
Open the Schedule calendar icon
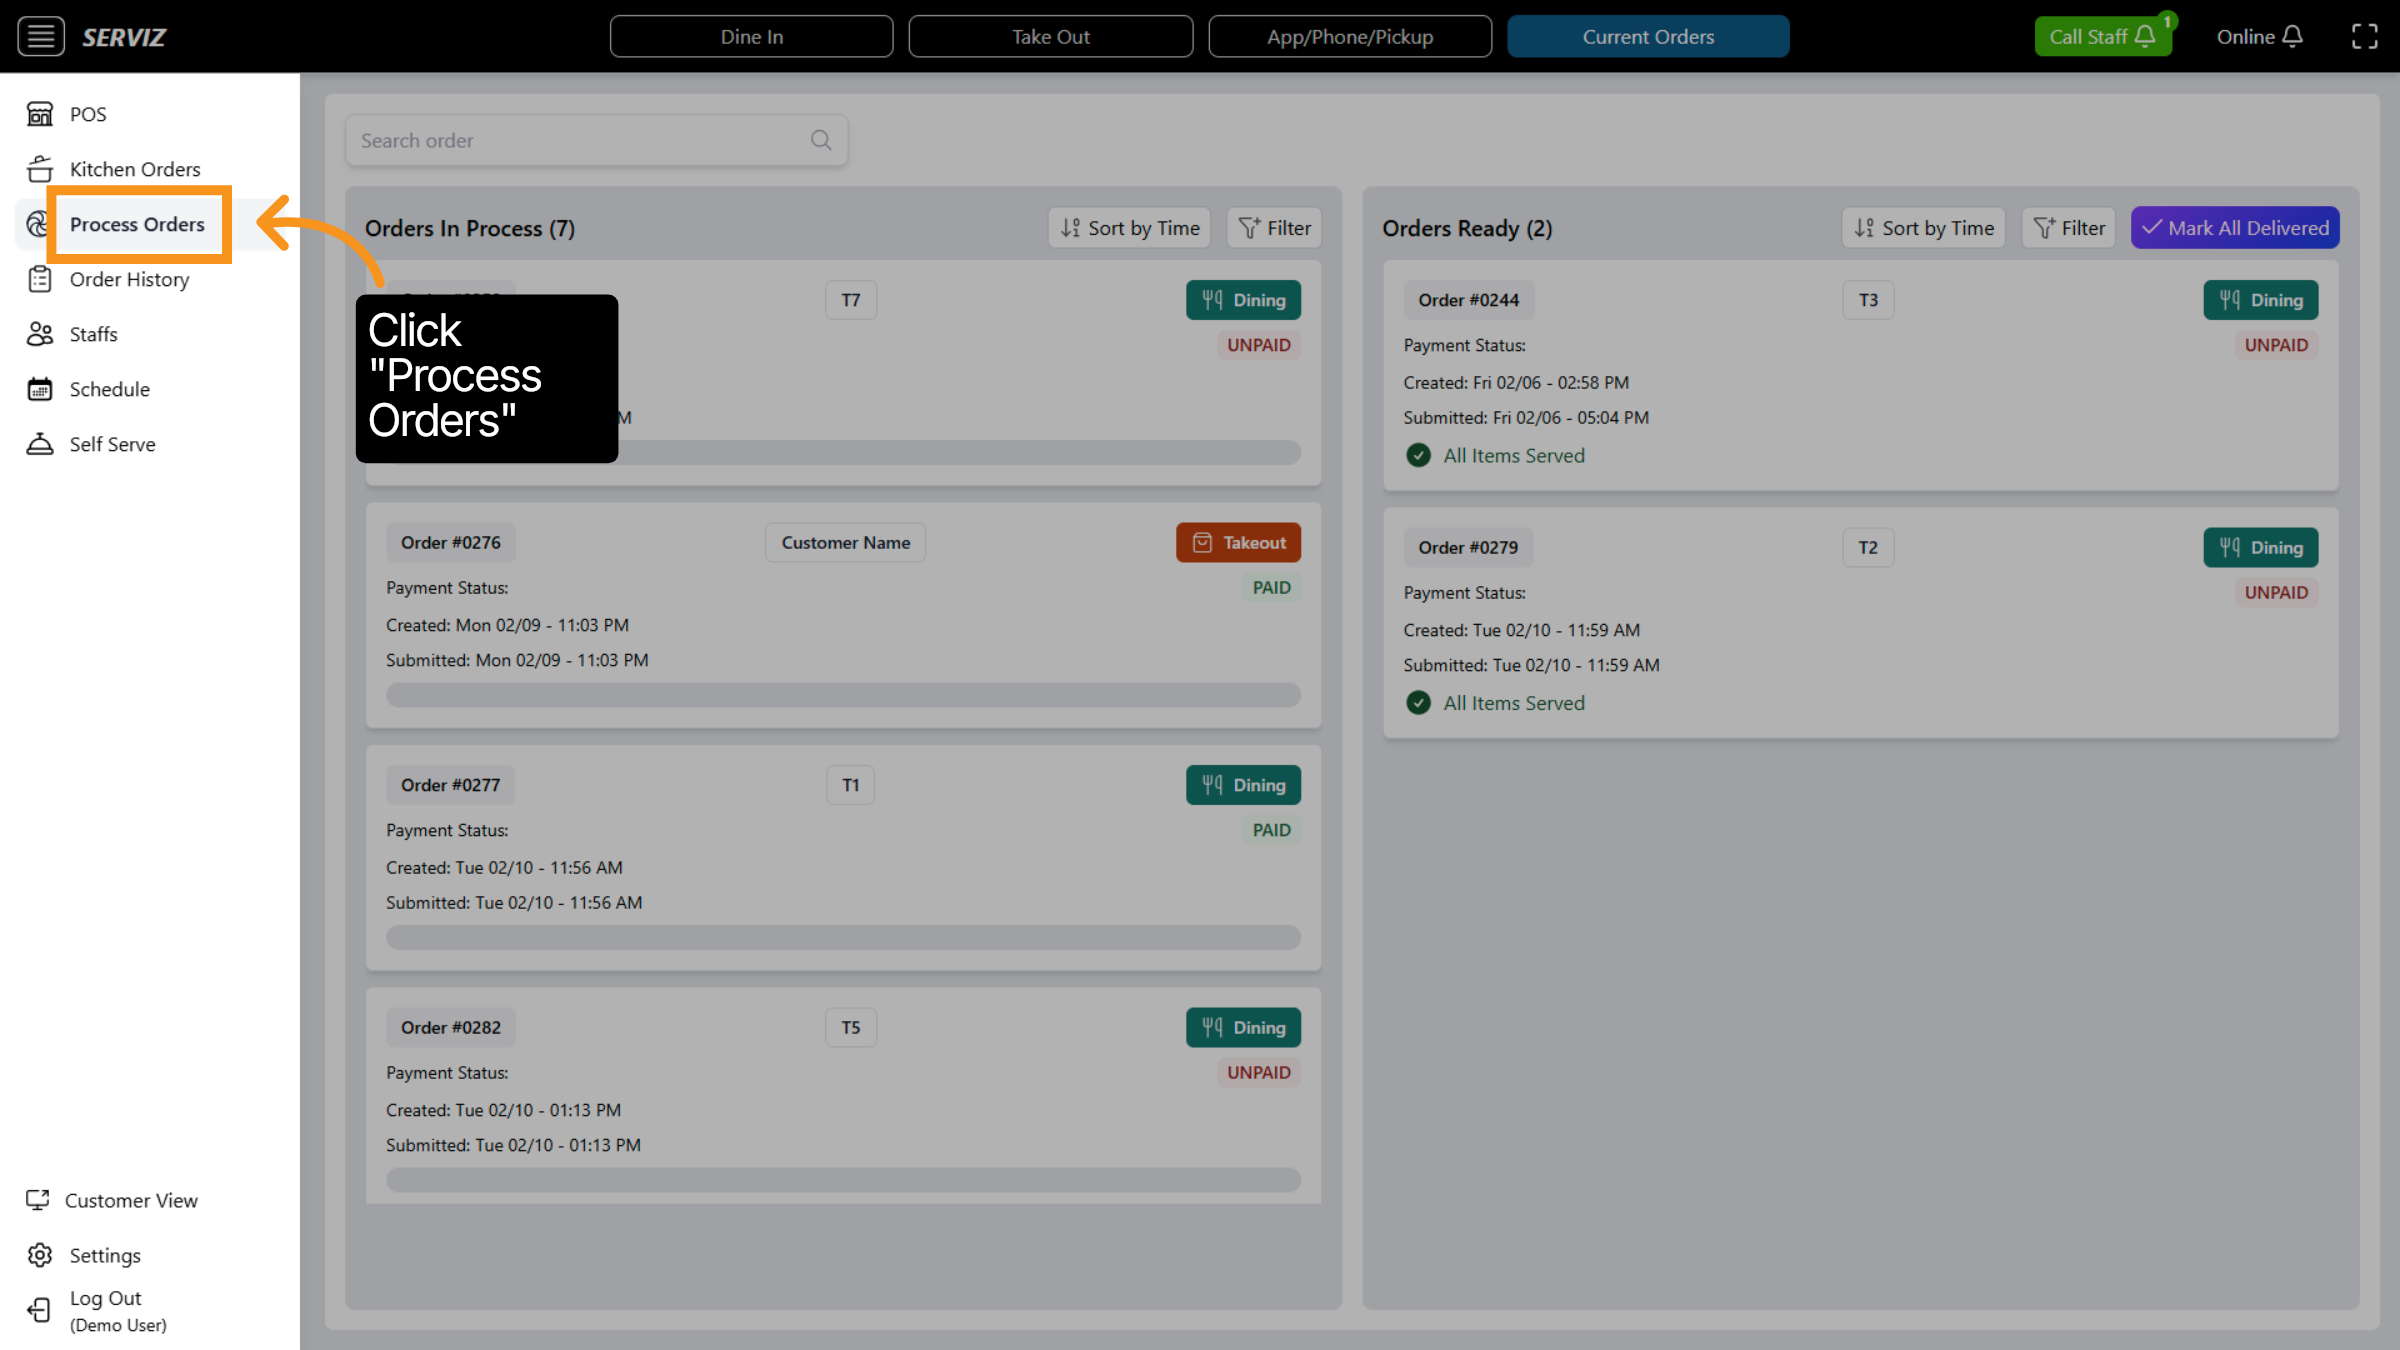click(x=40, y=389)
